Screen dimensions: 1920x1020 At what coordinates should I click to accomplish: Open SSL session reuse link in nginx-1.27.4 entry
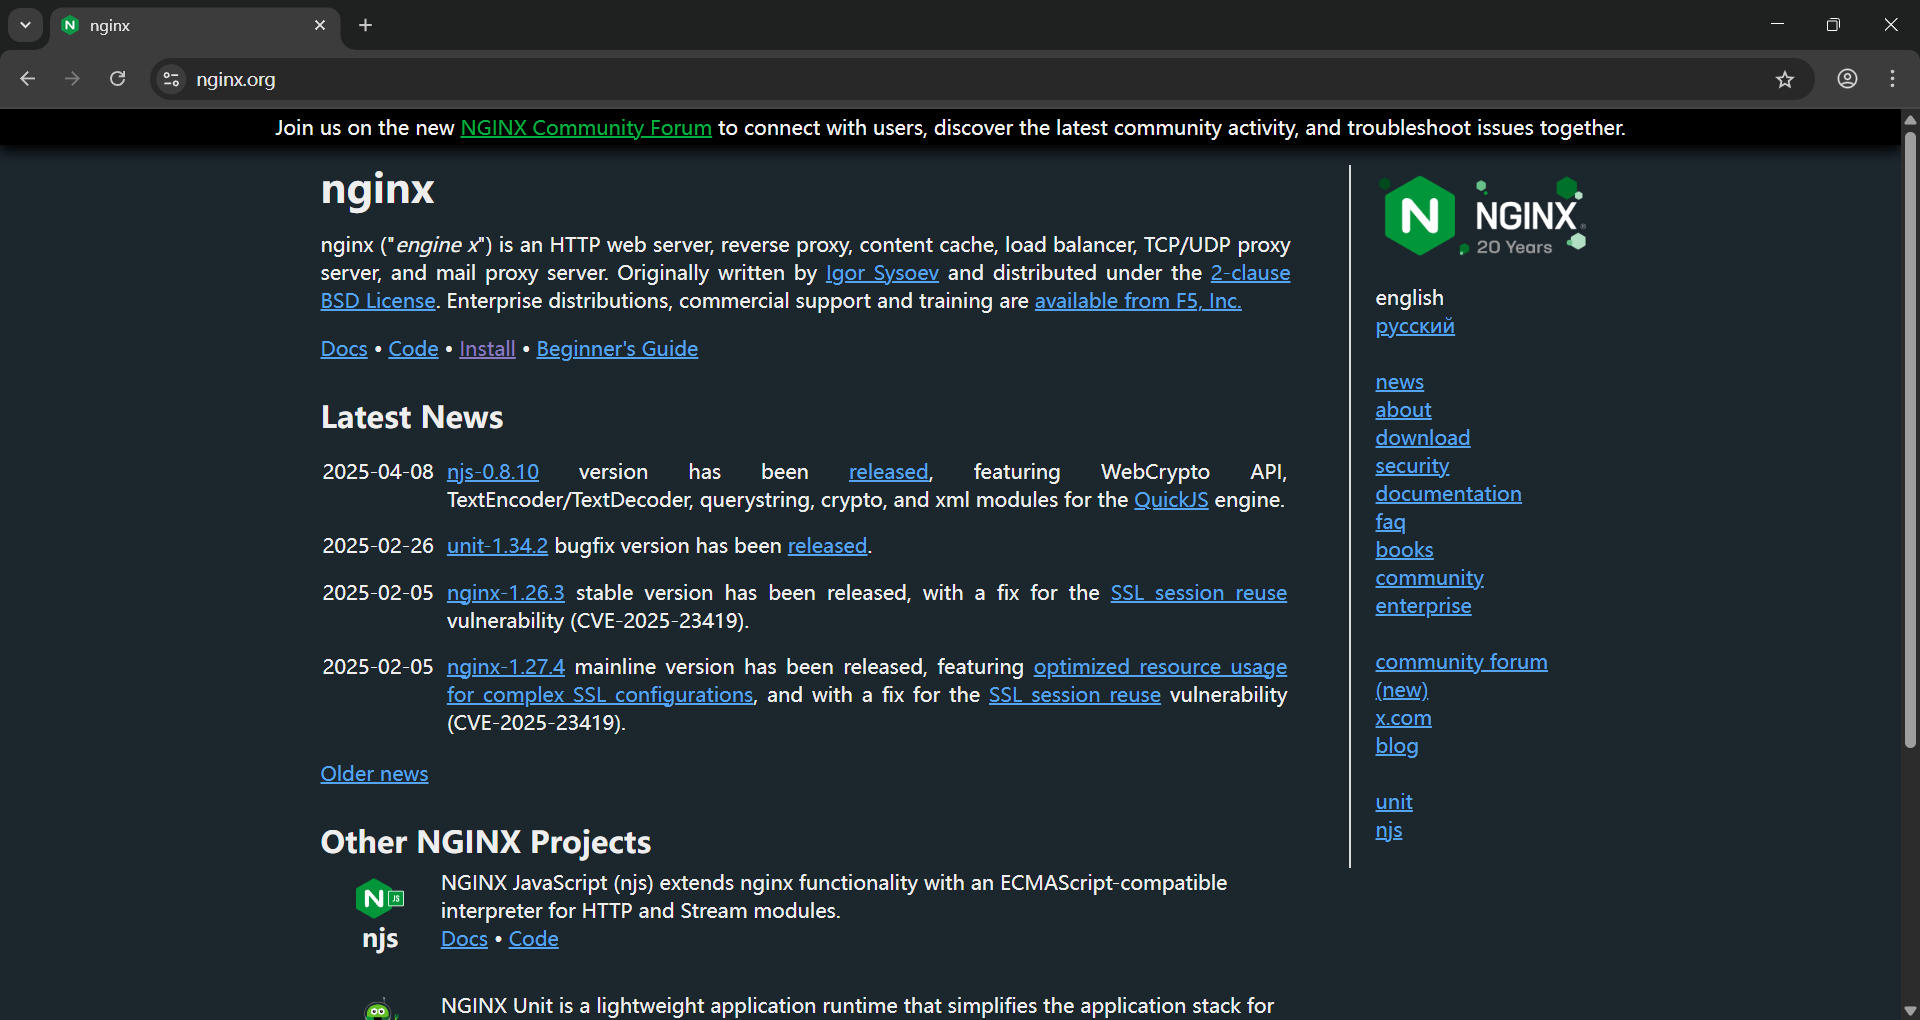(1074, 695)
